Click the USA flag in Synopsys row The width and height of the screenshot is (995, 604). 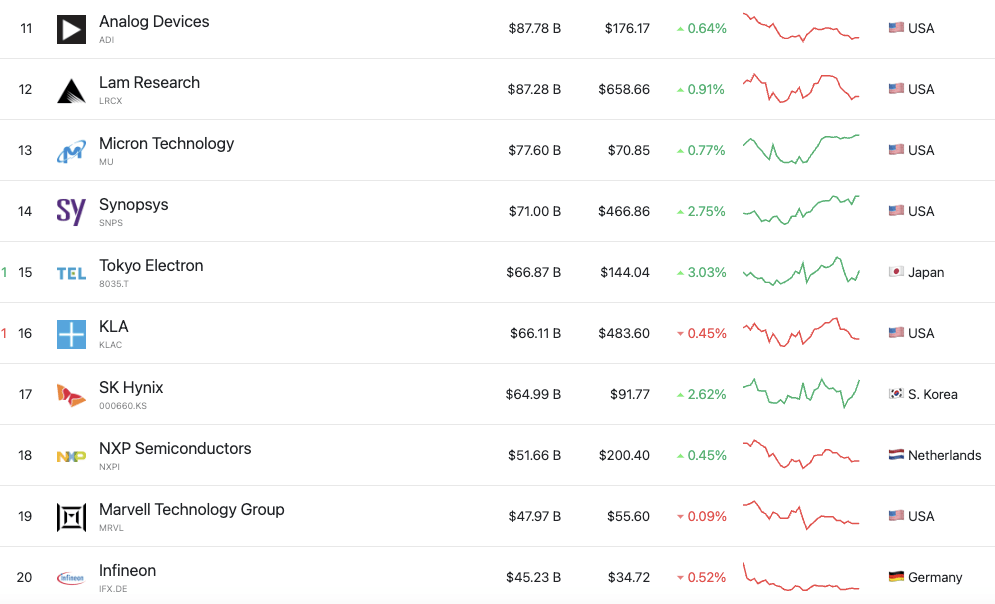896,210
